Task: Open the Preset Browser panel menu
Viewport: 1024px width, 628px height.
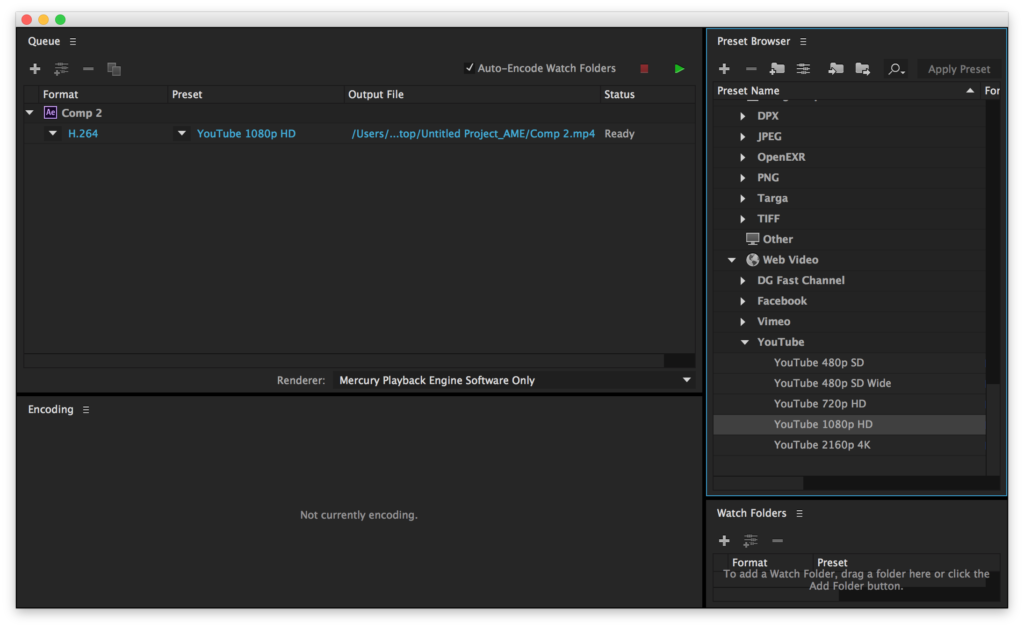Action: (x=803, y=41)
